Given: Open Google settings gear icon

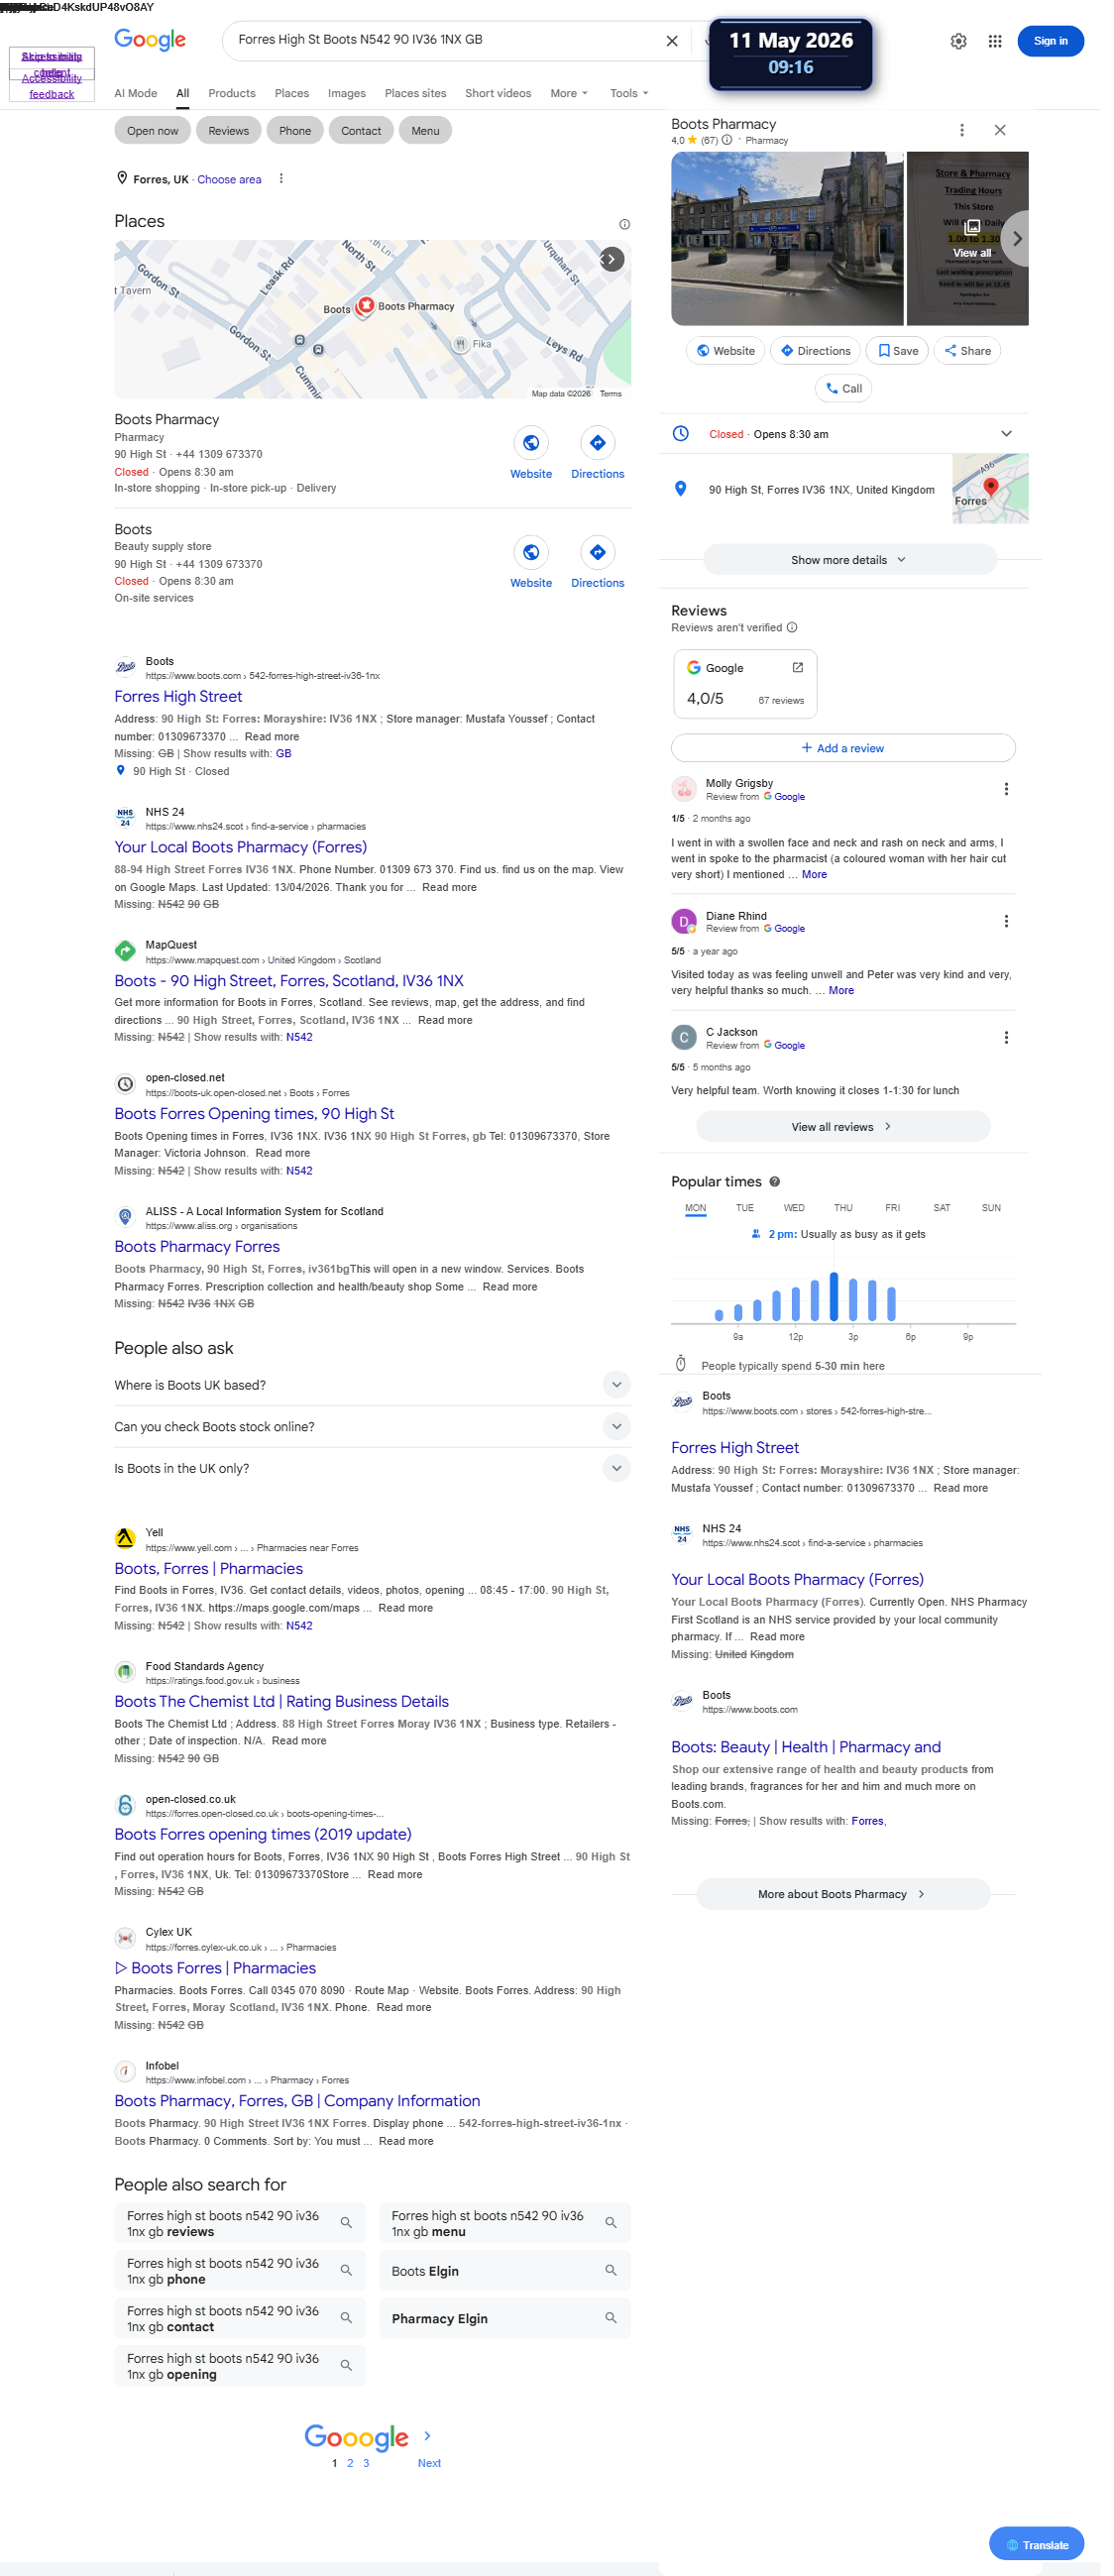Looking at the screenshot, I should point(969,41).
